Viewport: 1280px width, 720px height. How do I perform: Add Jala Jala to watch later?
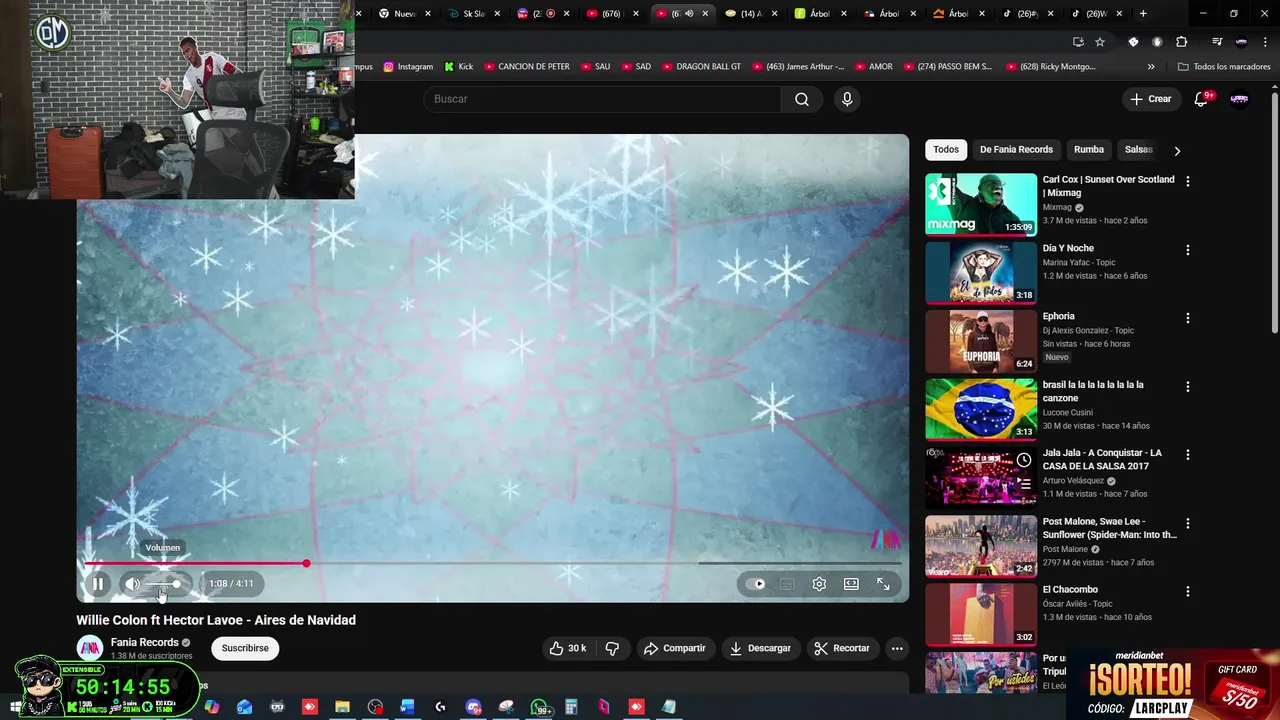[1024, 460]
